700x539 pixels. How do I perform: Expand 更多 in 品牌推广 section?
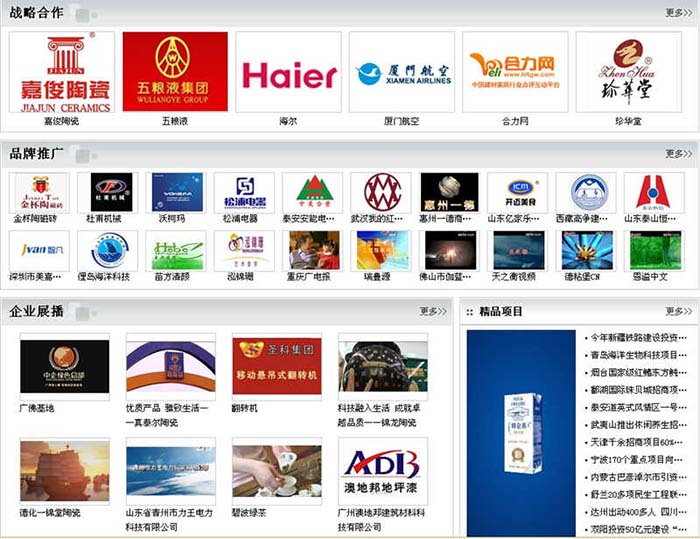pos(678,153)
